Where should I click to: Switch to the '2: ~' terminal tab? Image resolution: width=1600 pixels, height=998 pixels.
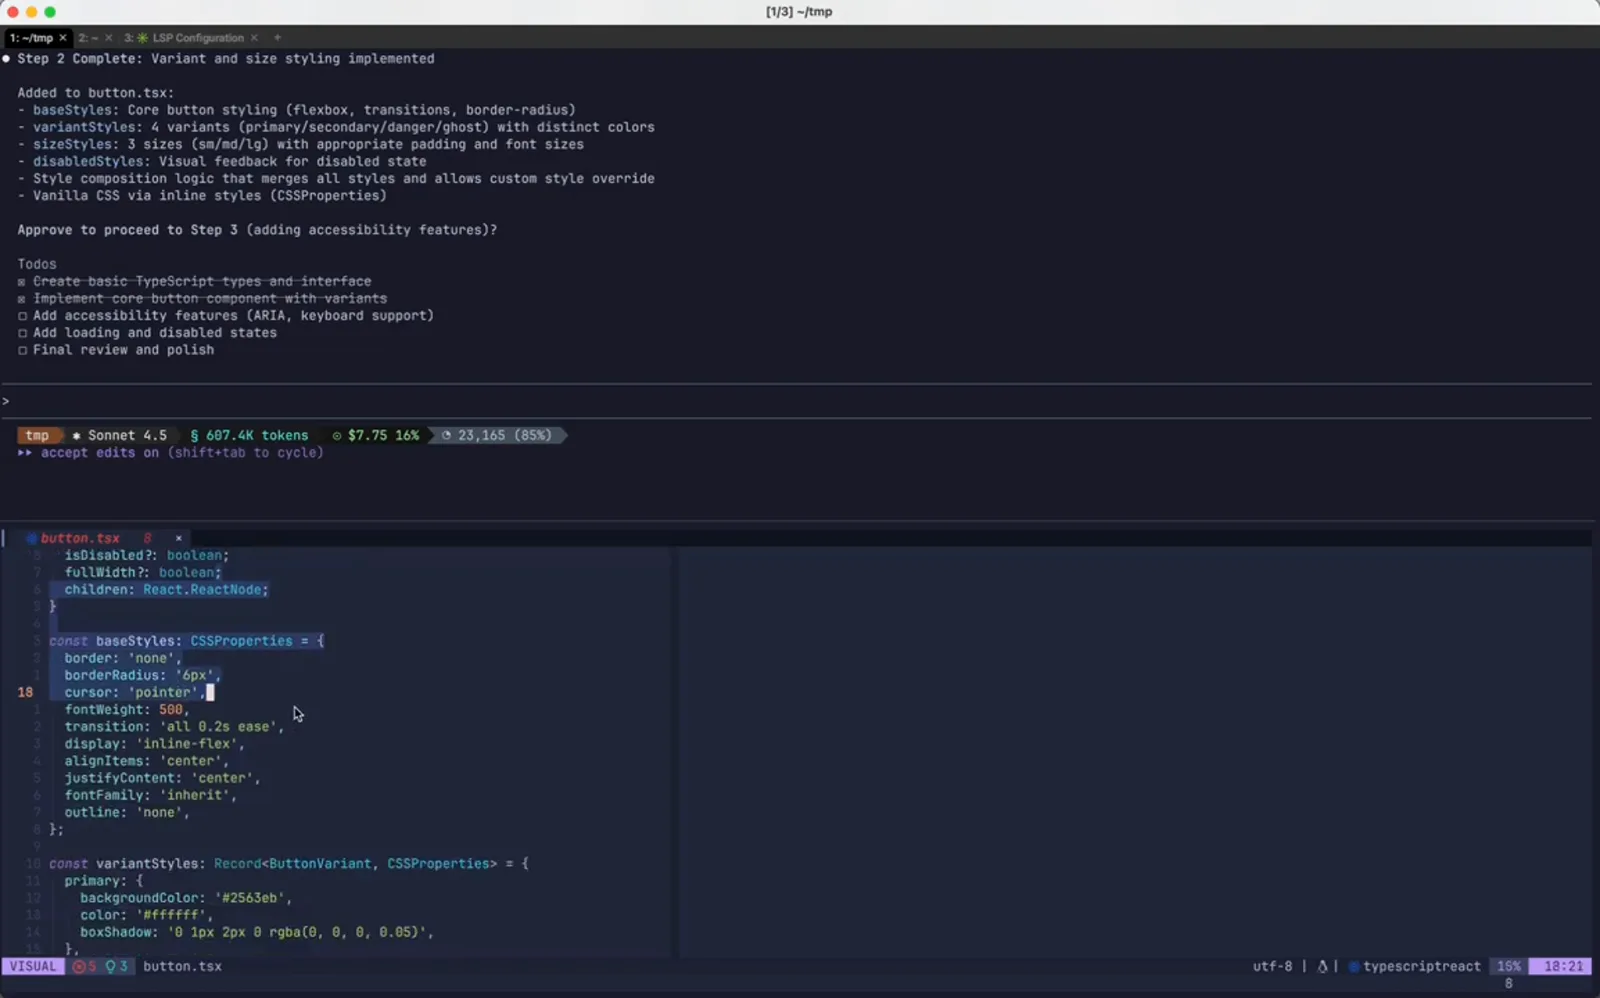[88, 38]
